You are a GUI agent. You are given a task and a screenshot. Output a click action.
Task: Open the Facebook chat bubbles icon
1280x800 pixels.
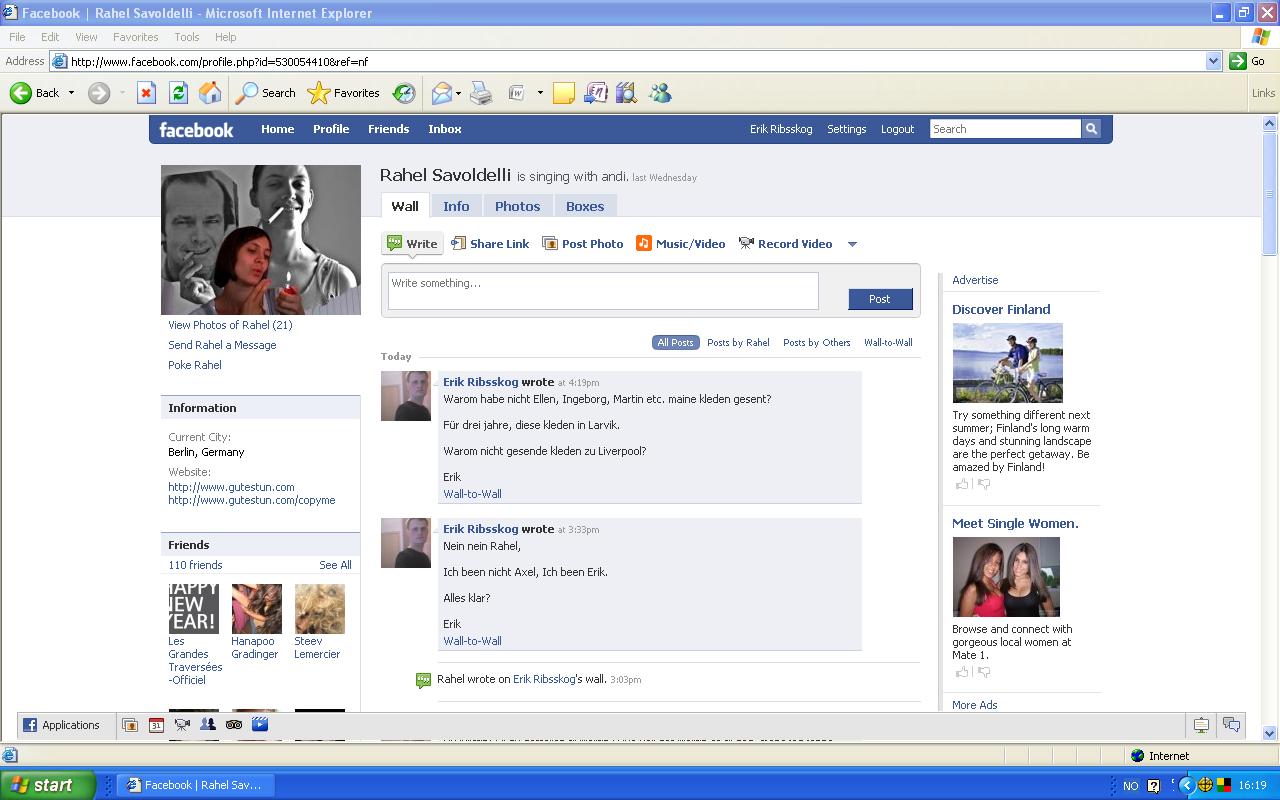coord(1232,725)
